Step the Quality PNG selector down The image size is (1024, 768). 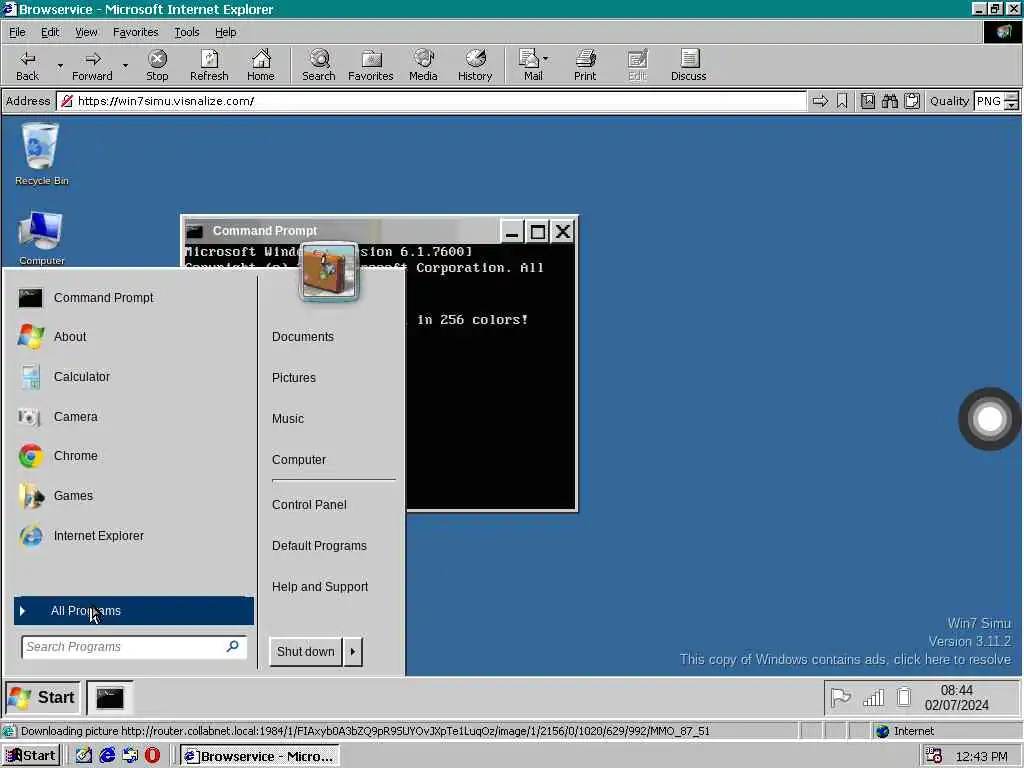(1012, 105)
